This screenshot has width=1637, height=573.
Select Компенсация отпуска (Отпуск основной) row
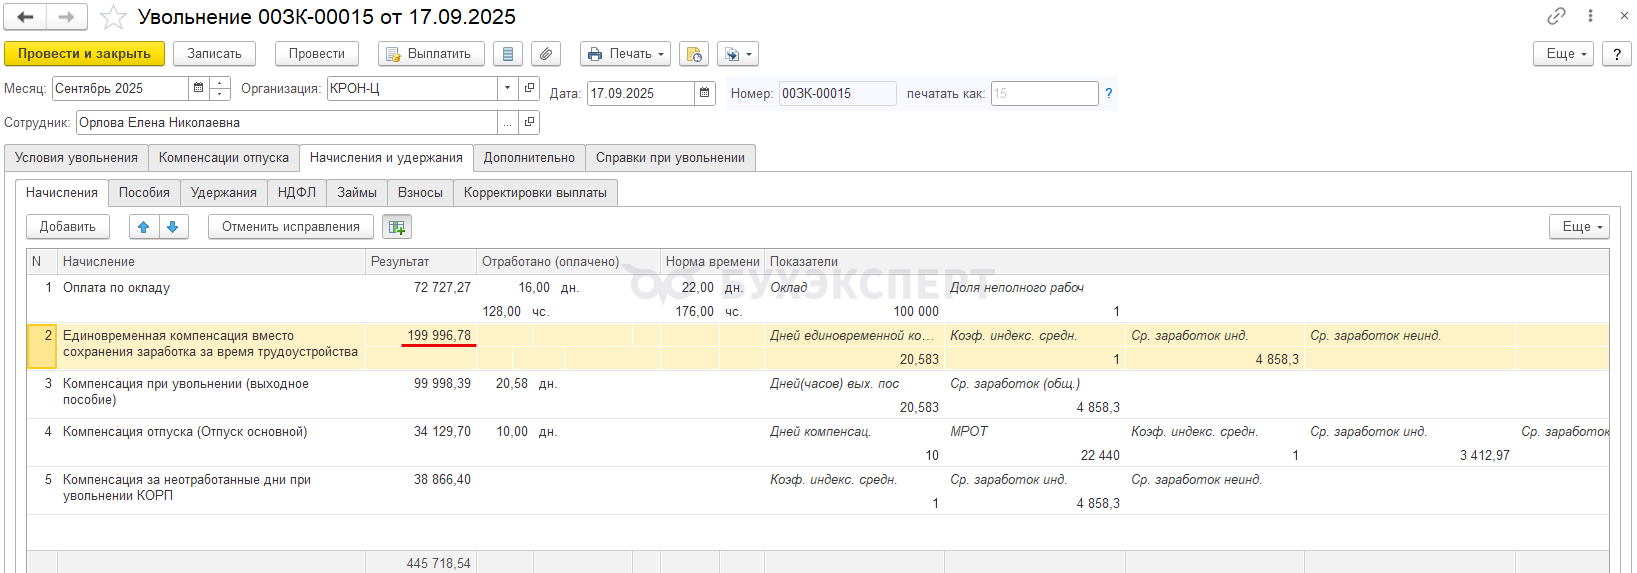point(817,443)
